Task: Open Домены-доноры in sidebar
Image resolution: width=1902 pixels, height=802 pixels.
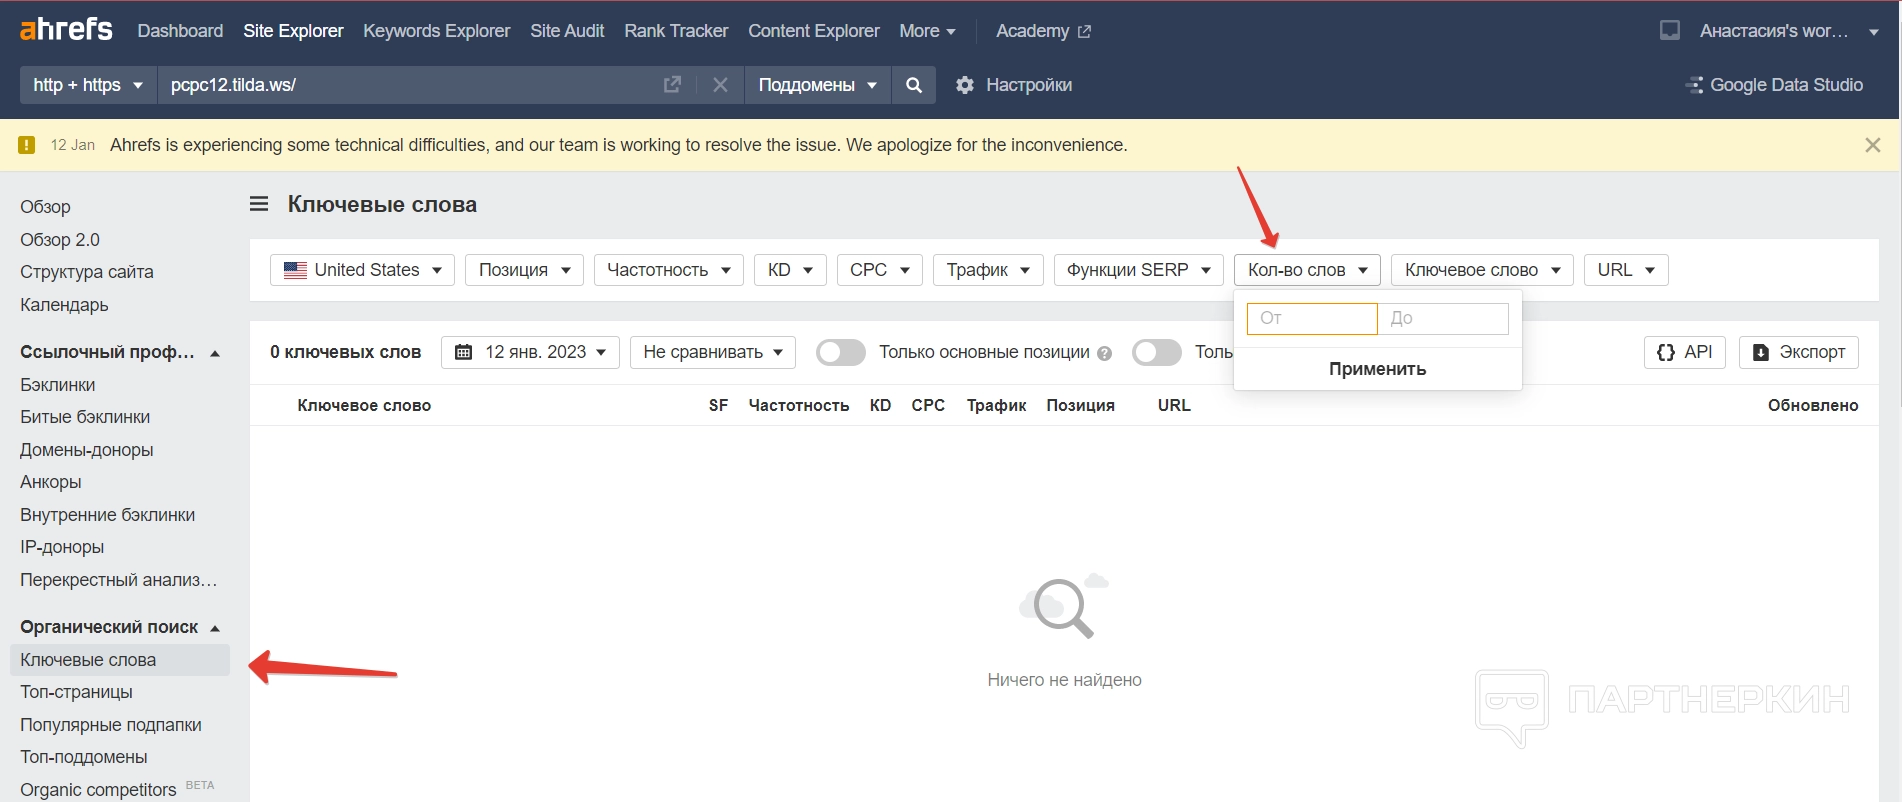Action: 87,450
